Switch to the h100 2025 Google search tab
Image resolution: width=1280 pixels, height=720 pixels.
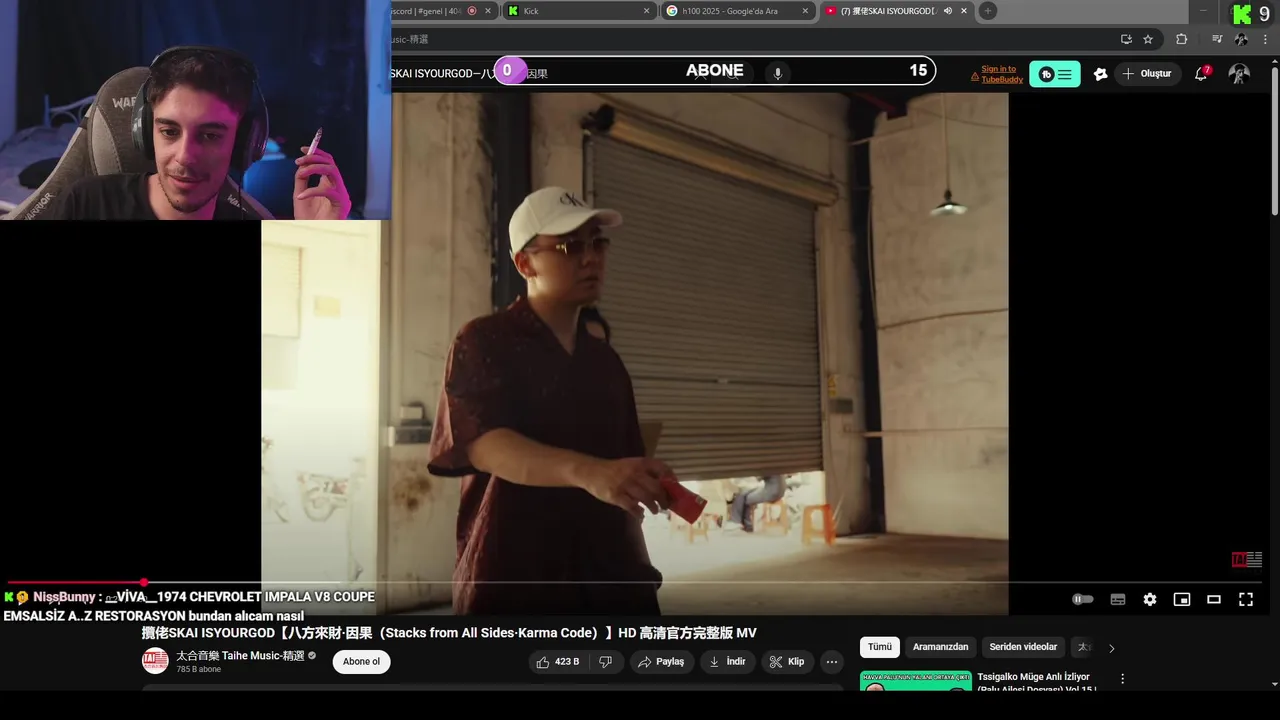coord(735,11)
